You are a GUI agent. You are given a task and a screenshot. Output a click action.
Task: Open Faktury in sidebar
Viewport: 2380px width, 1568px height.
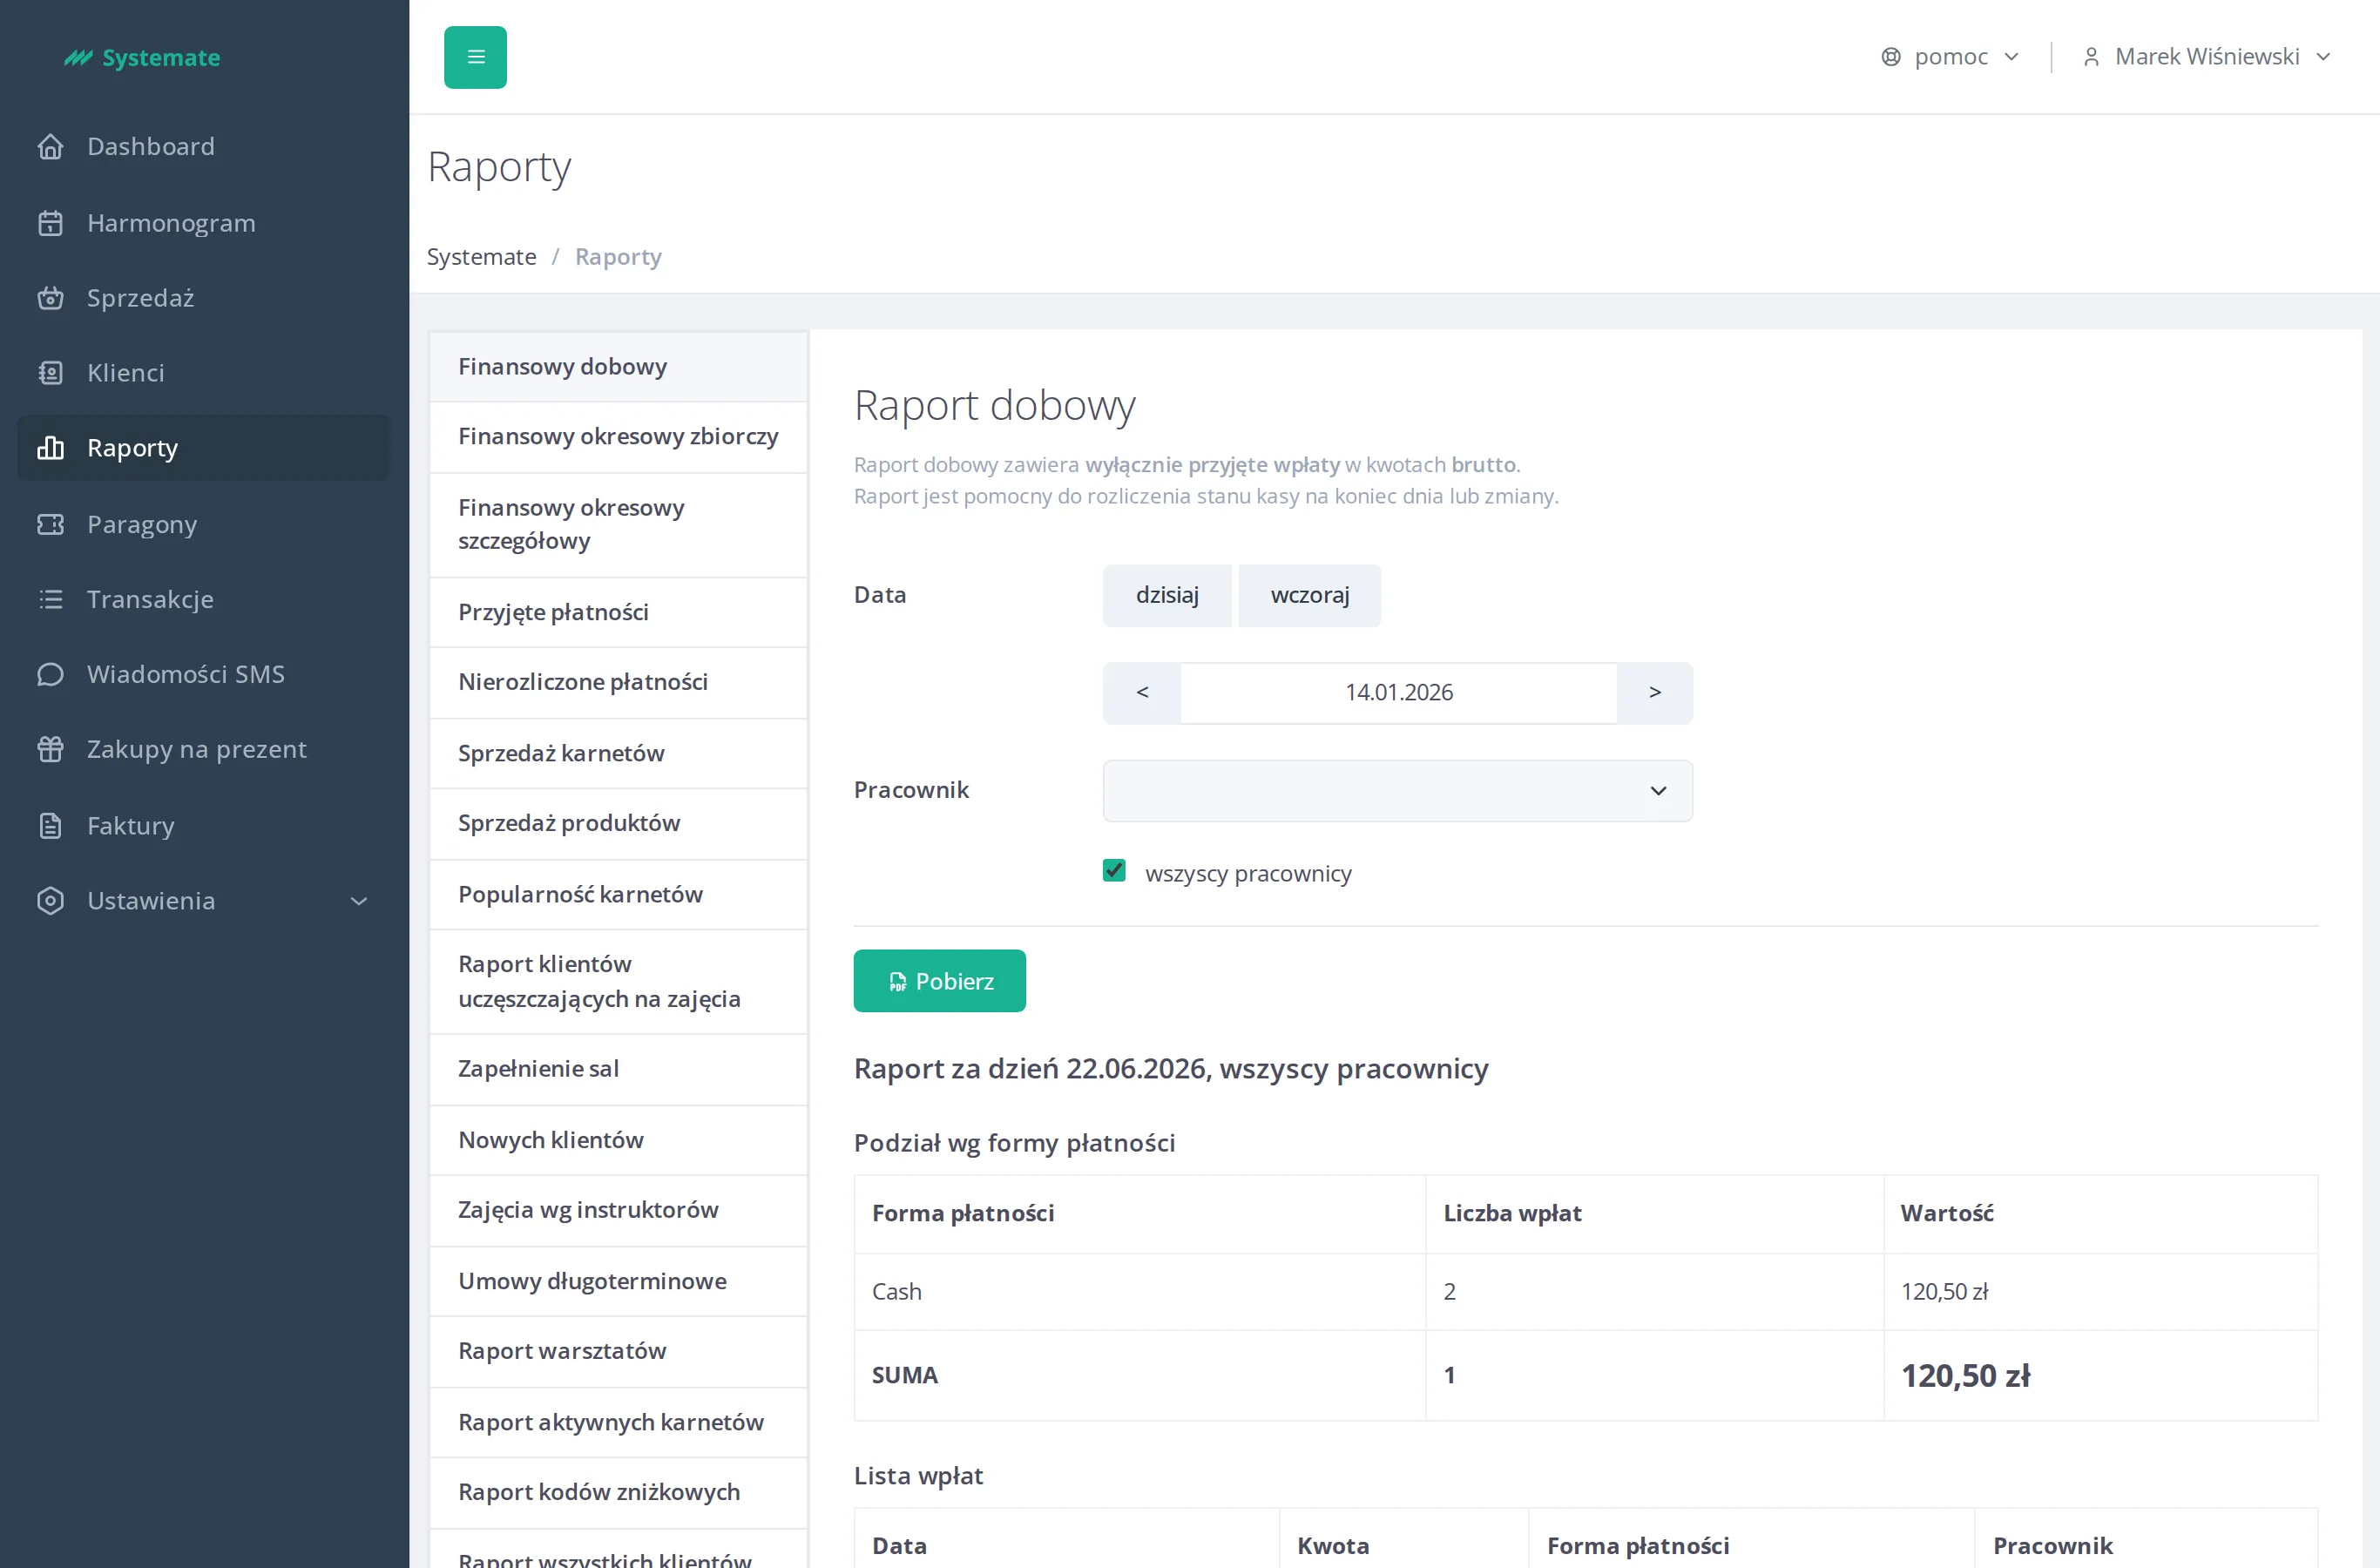[x=204, y=826]
